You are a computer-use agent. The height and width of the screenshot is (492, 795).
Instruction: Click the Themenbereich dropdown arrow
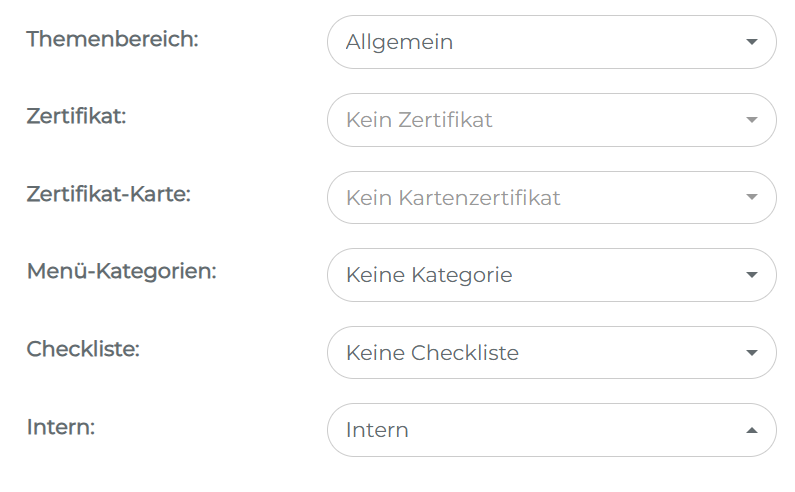pos(752,42)
